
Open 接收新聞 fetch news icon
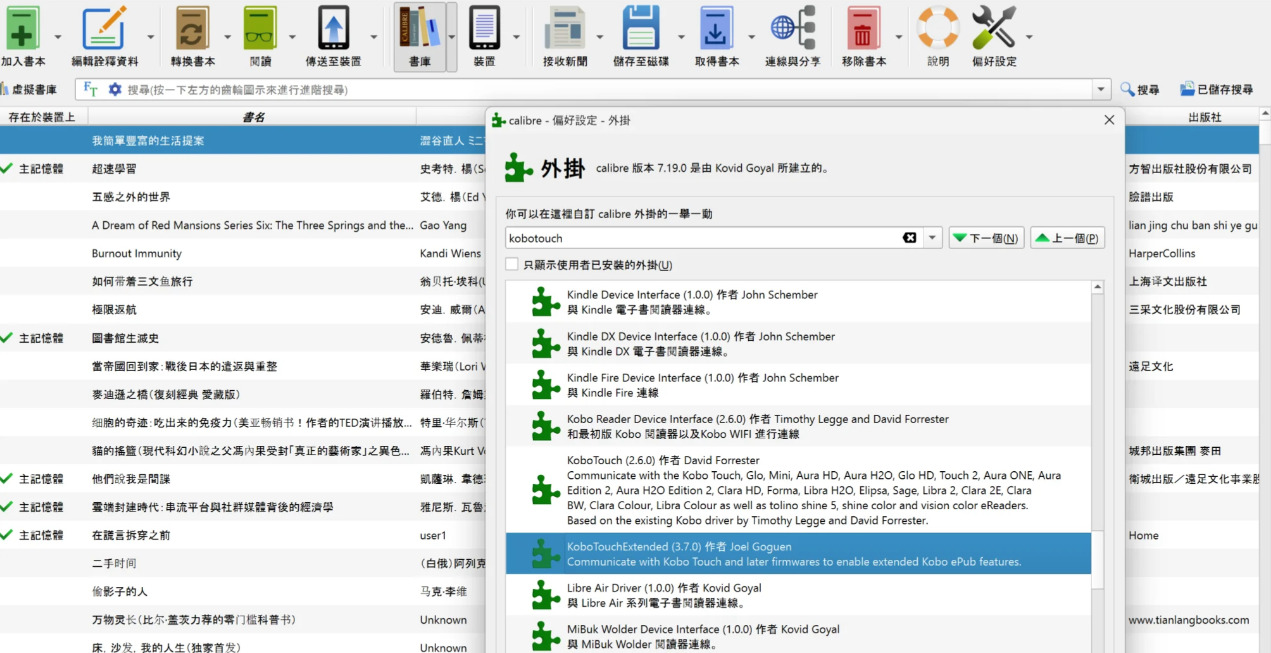[x=565, y=28]
